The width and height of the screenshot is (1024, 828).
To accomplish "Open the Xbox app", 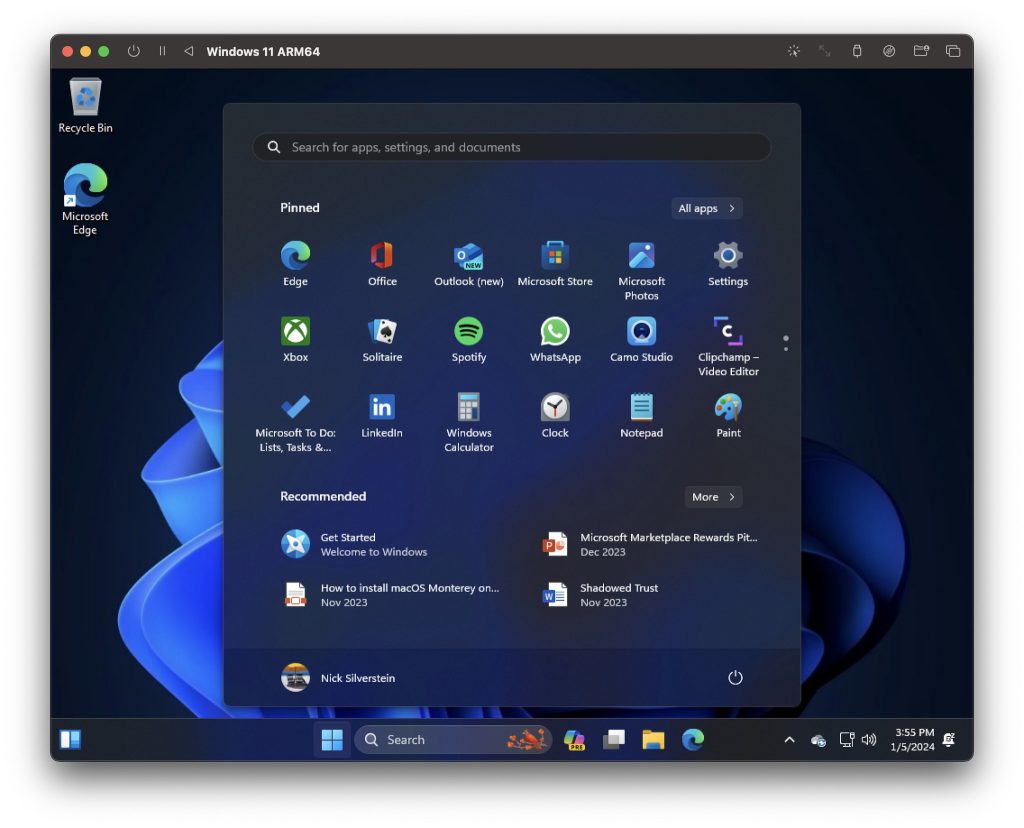I will click(x=295, y=332).
